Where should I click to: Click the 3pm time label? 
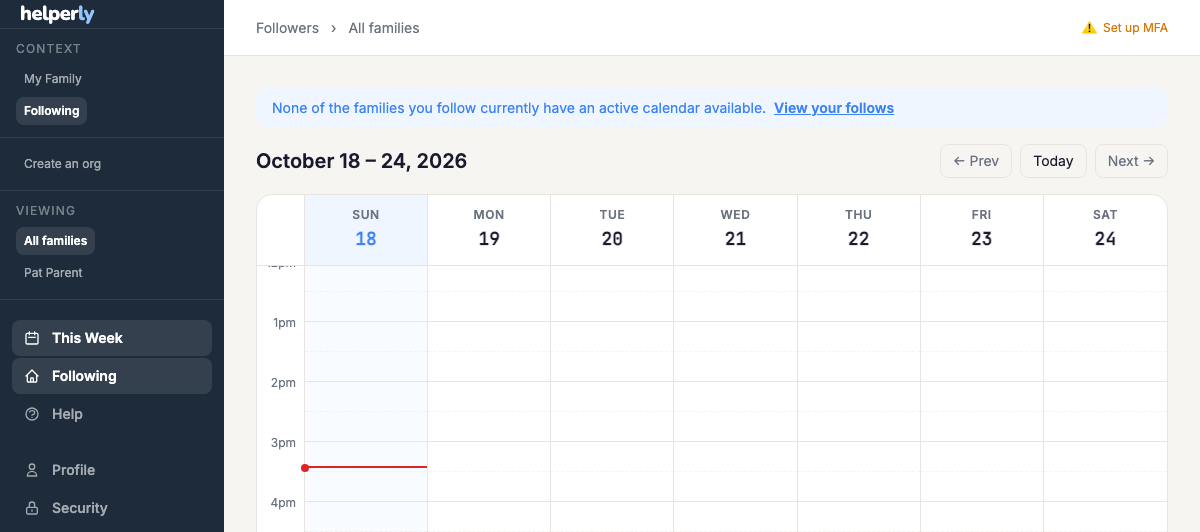[x=285, y=443]
